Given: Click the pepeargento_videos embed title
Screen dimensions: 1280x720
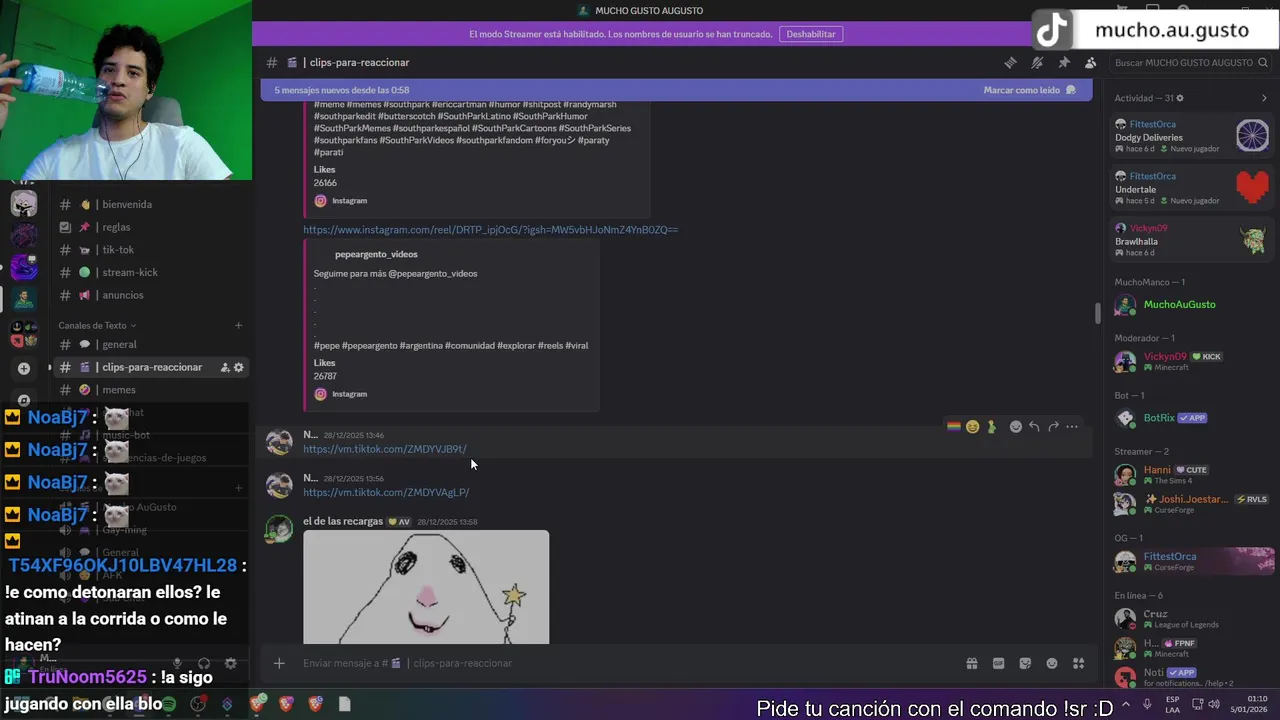Looking at the screenshot, I should 376,254.
